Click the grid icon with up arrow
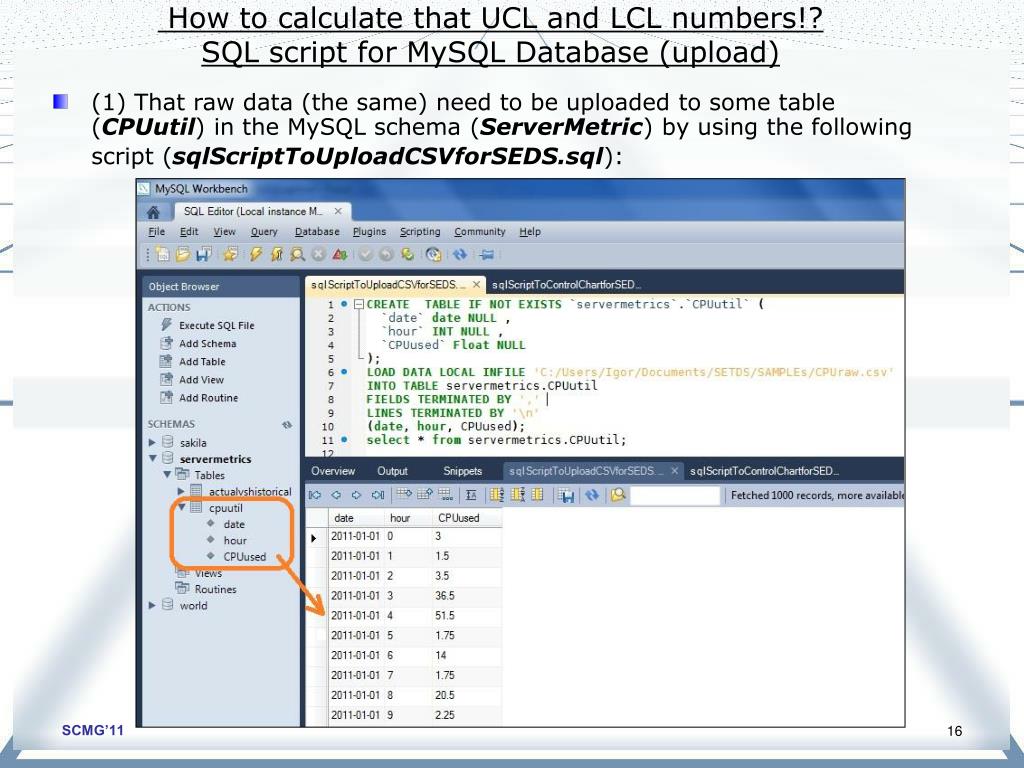Viewport: 1024px width, 768px height. [424, 494]
